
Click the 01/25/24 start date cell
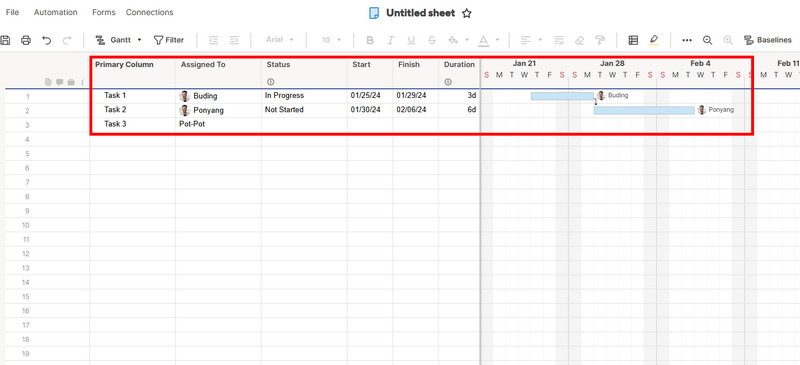point(370,95)
